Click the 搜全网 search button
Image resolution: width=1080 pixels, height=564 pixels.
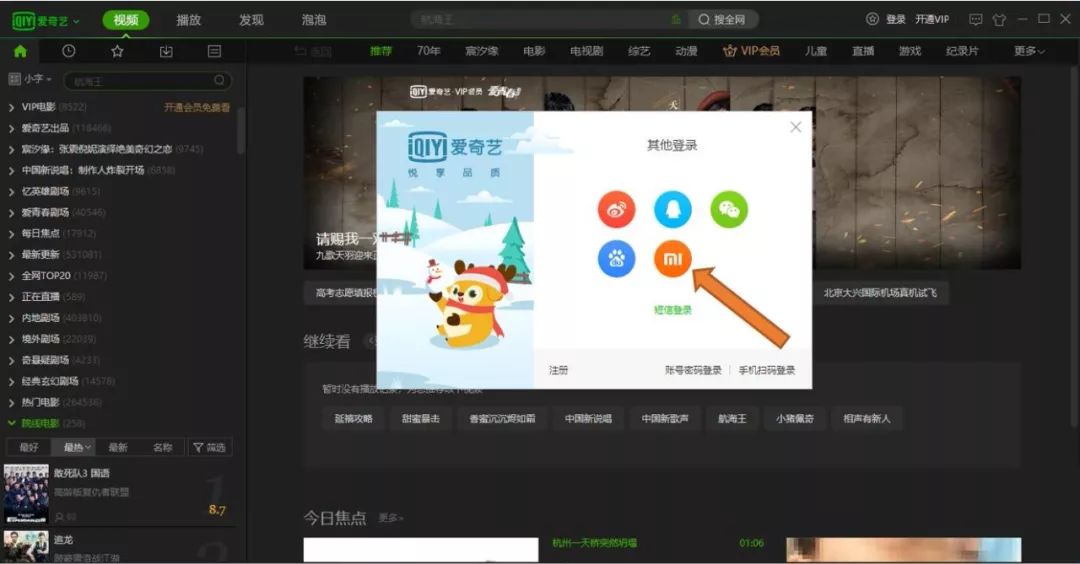[722, 19]
